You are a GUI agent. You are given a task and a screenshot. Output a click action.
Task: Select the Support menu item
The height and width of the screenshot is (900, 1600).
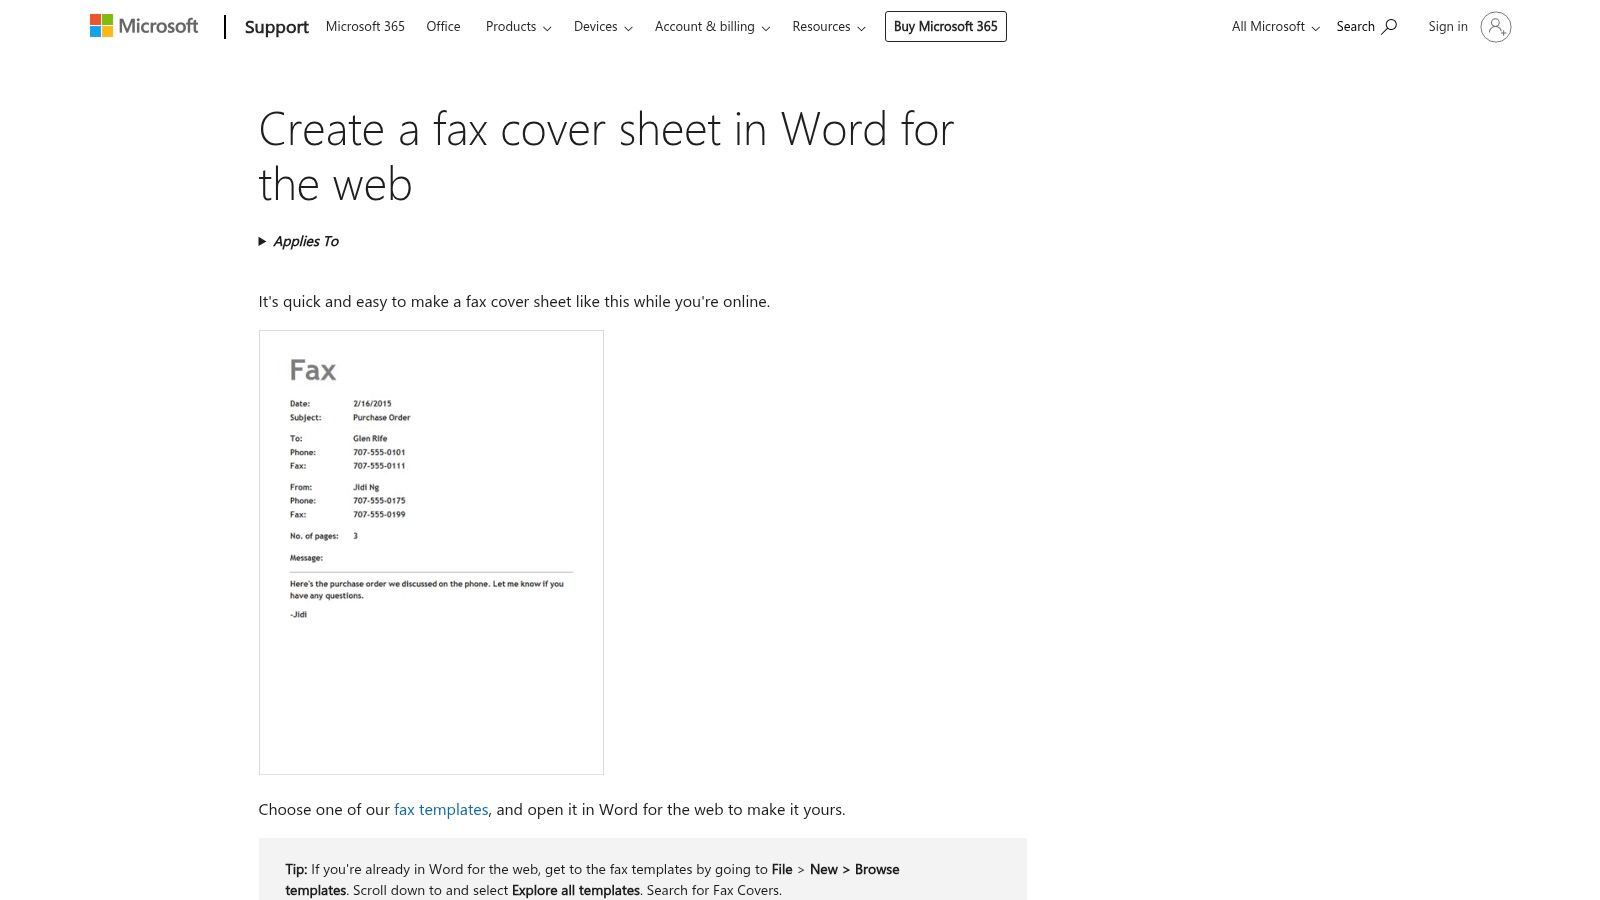276,27
